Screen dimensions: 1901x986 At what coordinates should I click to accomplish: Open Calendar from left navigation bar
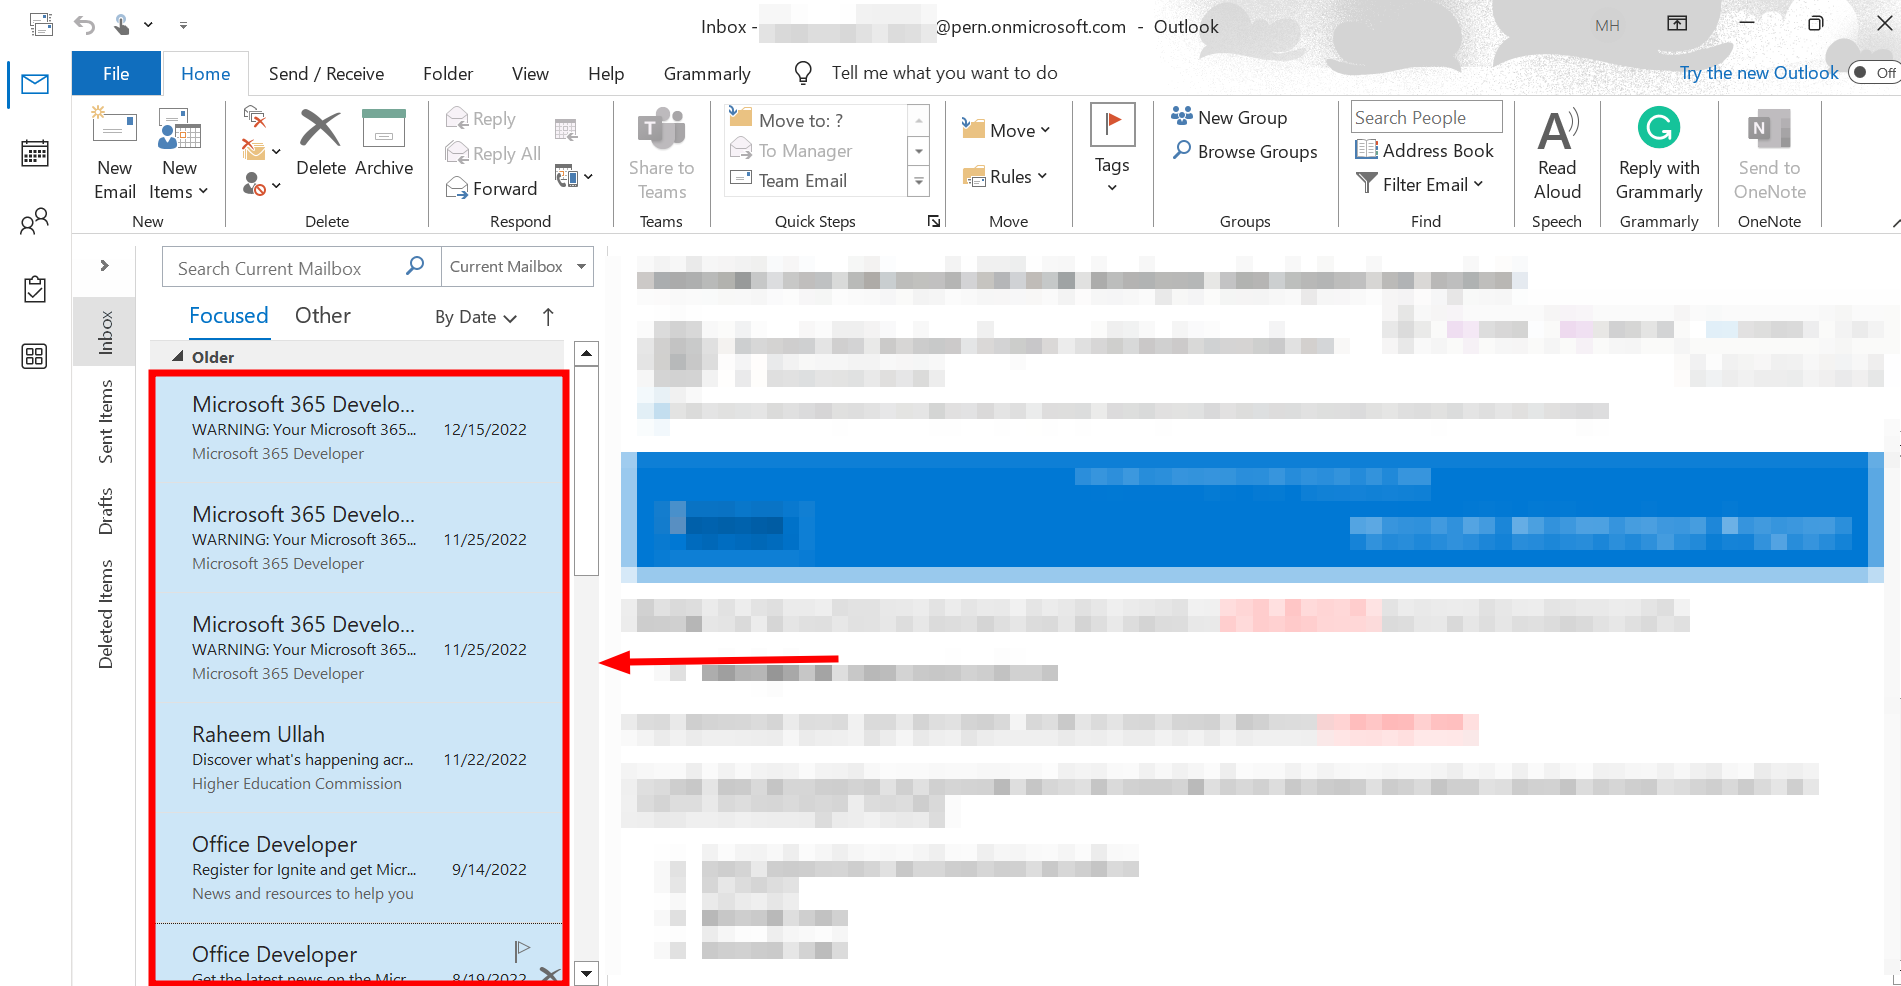click(35, 153)
